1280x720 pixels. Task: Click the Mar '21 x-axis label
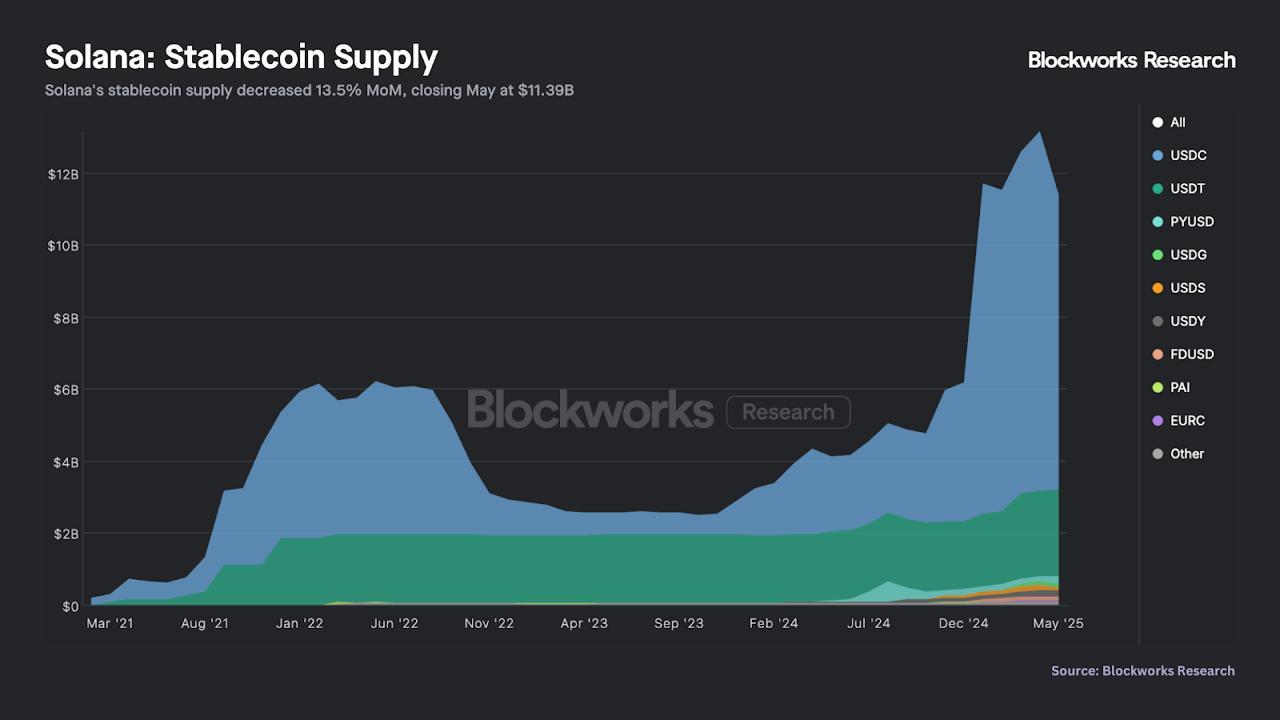tap(110, 623)
